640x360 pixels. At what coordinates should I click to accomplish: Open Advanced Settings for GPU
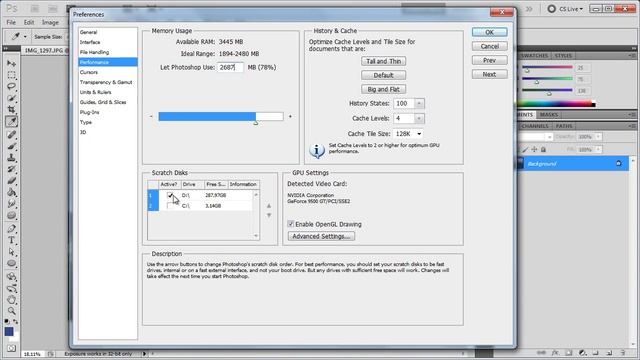[x=321, y=236]
